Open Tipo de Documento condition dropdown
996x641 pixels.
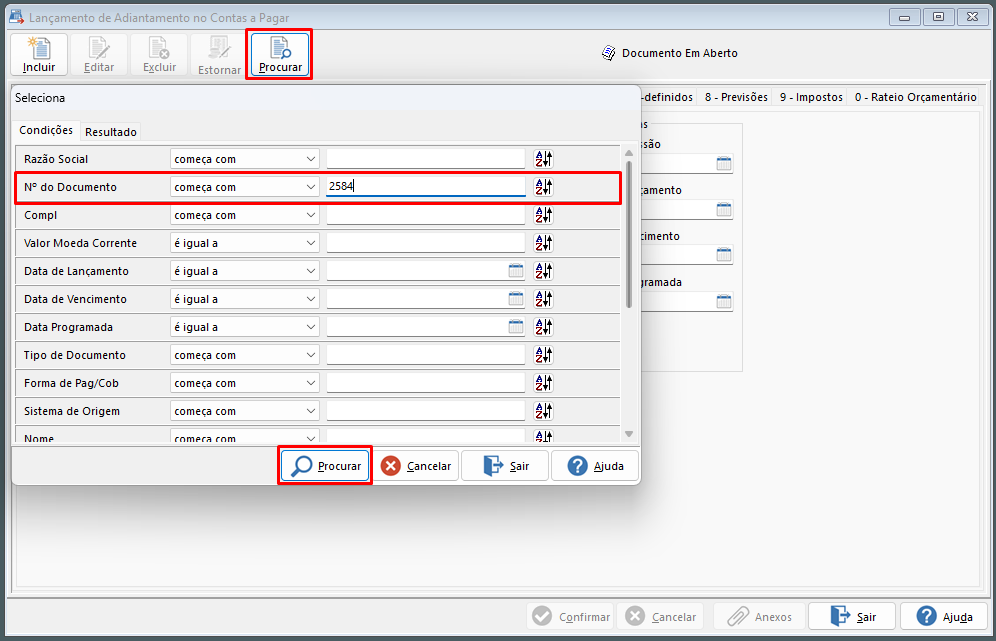[245, 354]
